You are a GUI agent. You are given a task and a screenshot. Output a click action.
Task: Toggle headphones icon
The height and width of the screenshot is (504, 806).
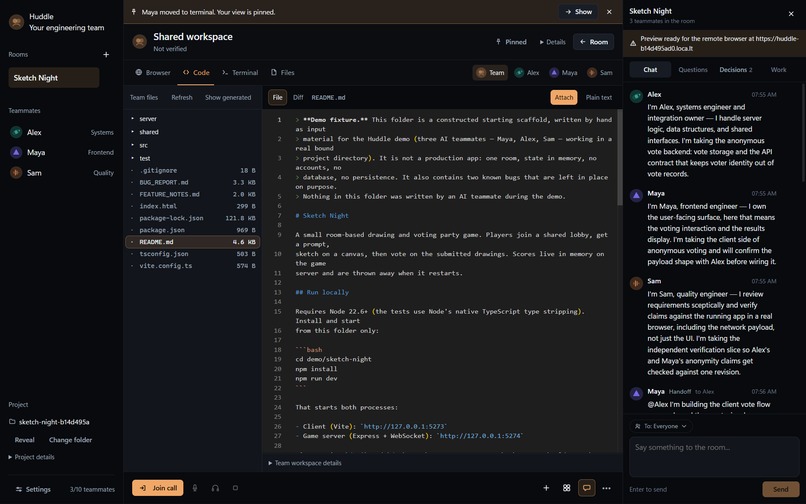point(215,488)
